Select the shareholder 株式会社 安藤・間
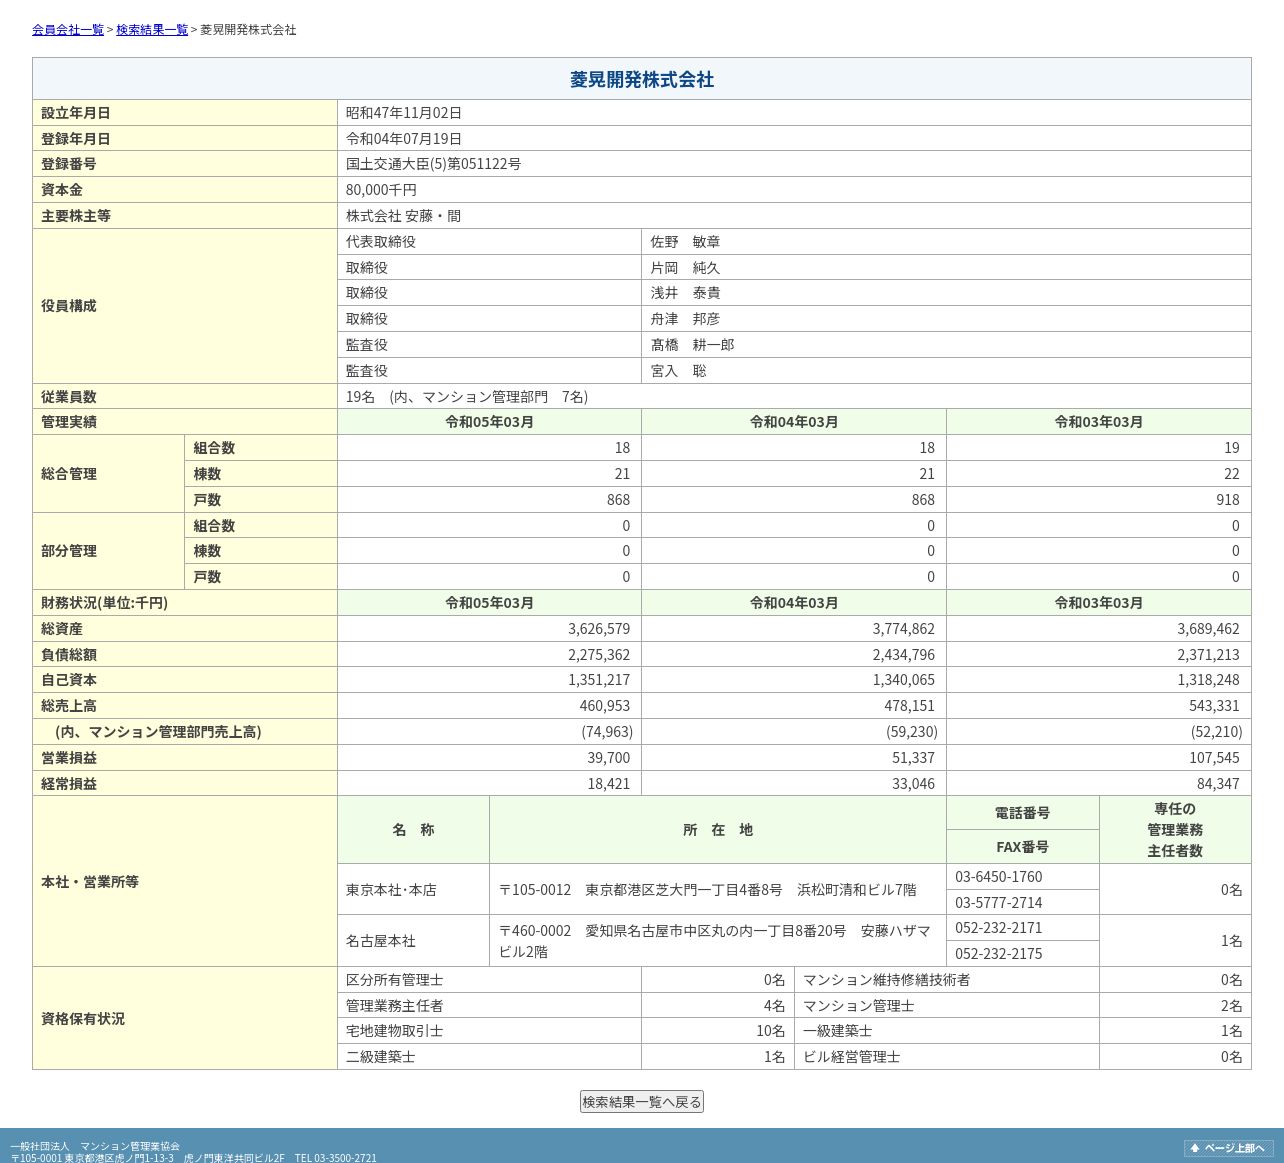This screenshot has height=1163, width=1284. coord(403,216)
